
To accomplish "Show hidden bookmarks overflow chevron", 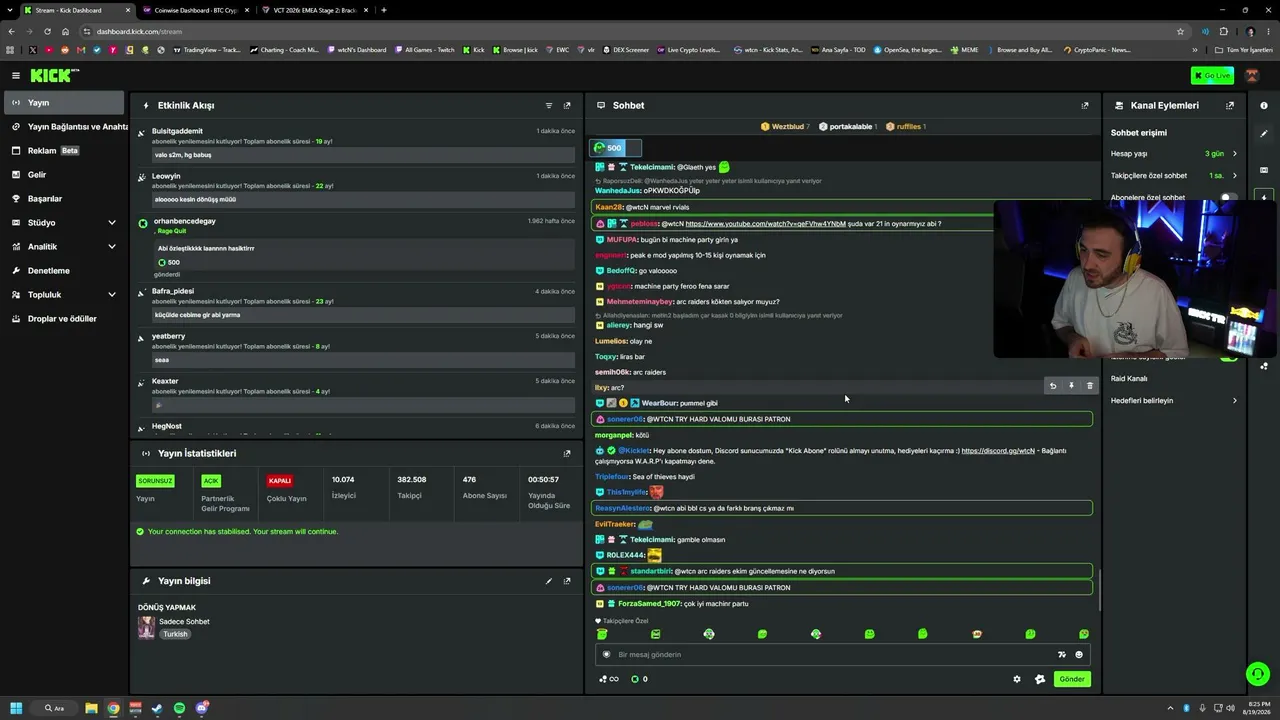I will [1195, 50].
